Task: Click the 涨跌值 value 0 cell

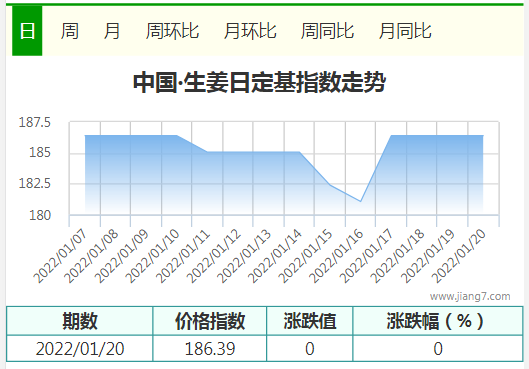Action: (310, 348)
